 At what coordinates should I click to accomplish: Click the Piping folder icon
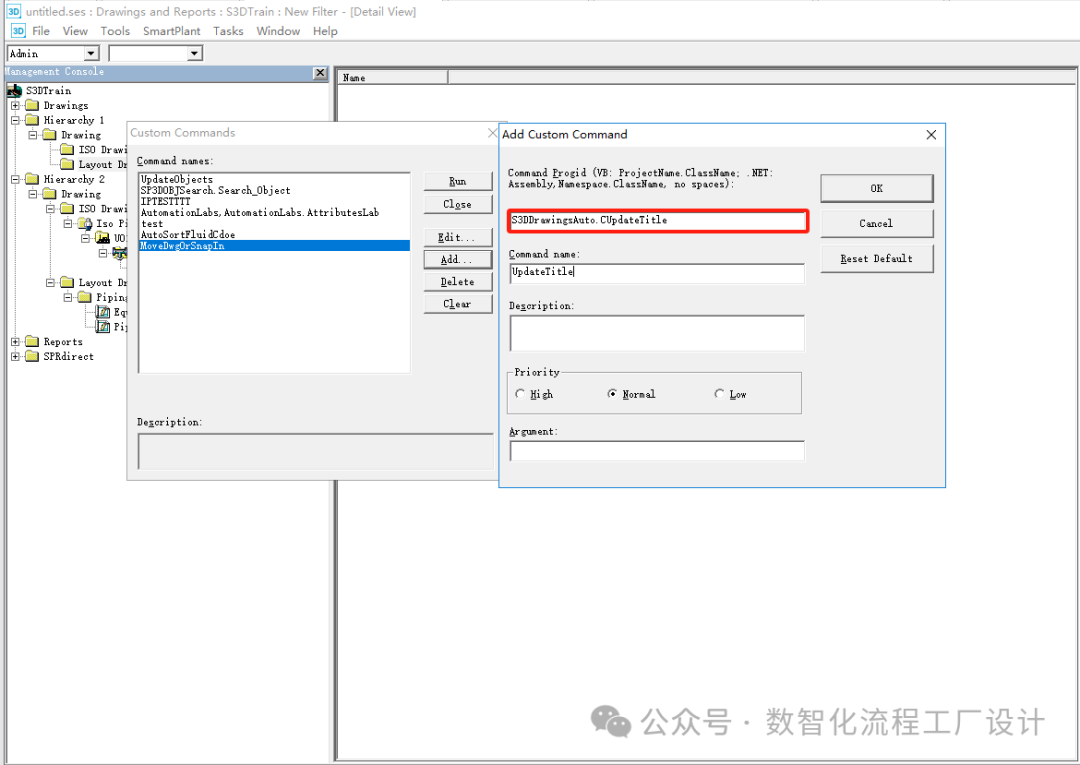click(x=85, y=297)
